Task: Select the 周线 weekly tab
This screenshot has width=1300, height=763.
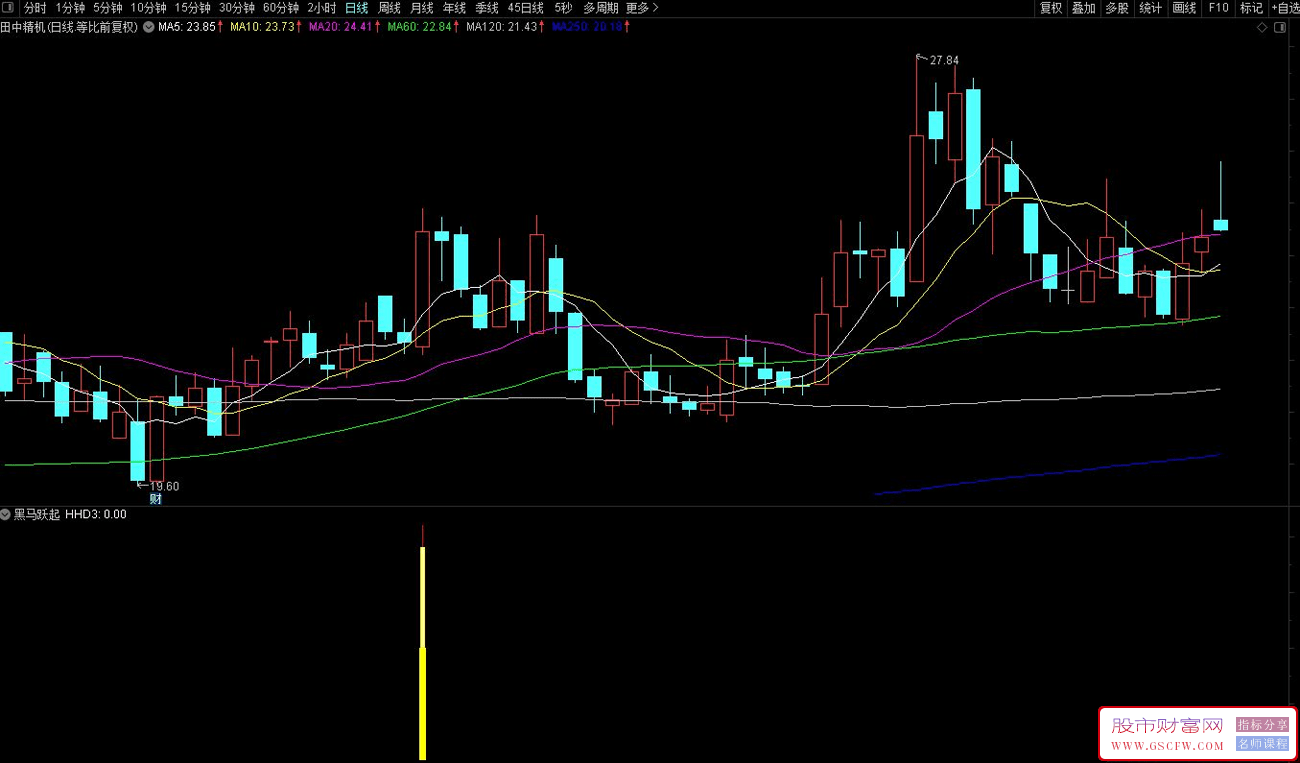Action: tap(389, 8)
